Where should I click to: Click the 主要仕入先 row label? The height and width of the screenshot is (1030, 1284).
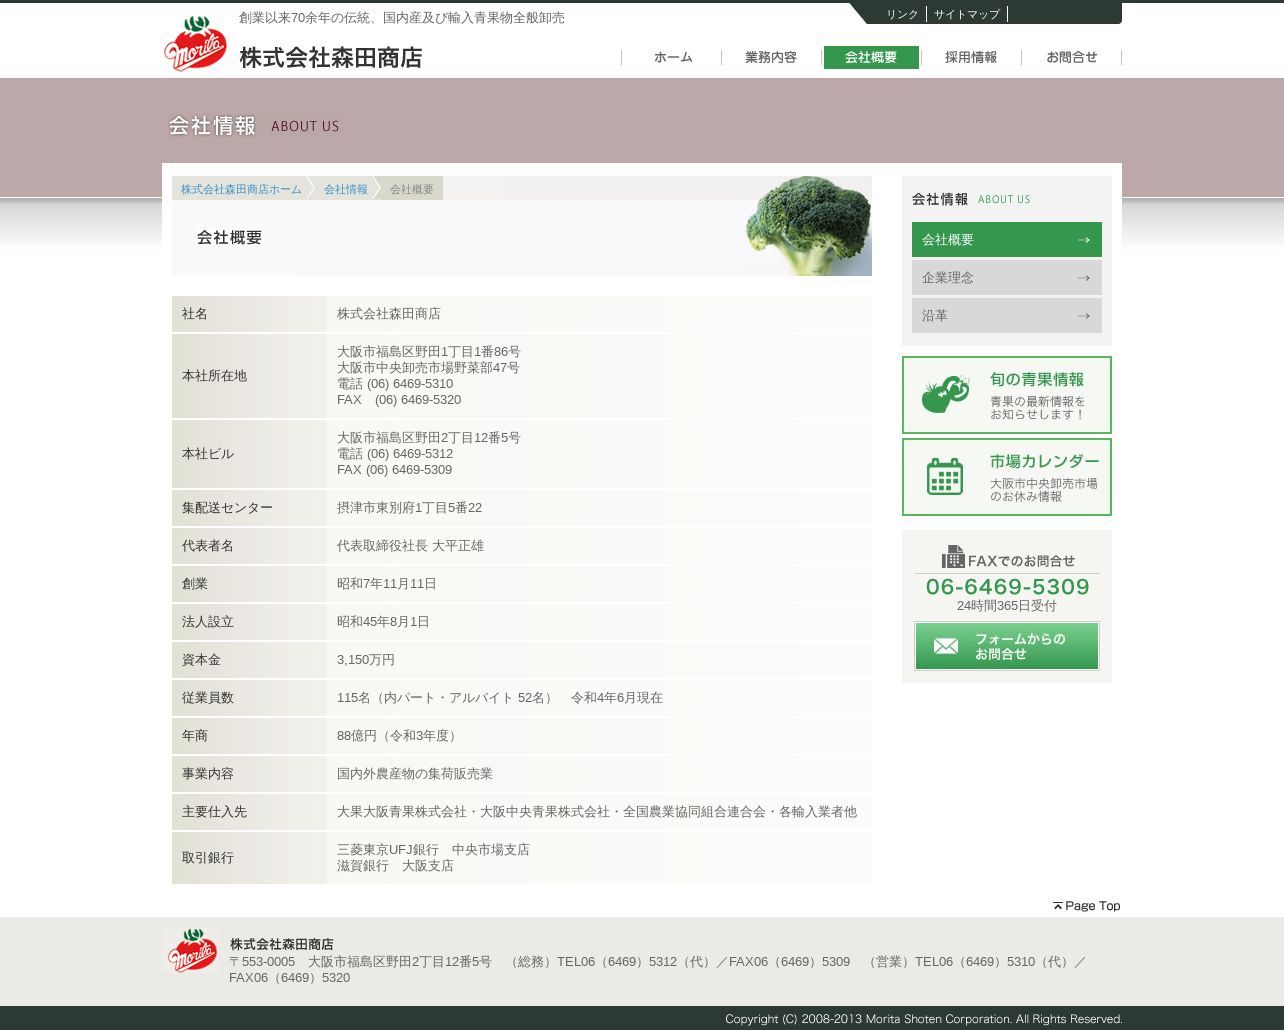click(214, 812)
